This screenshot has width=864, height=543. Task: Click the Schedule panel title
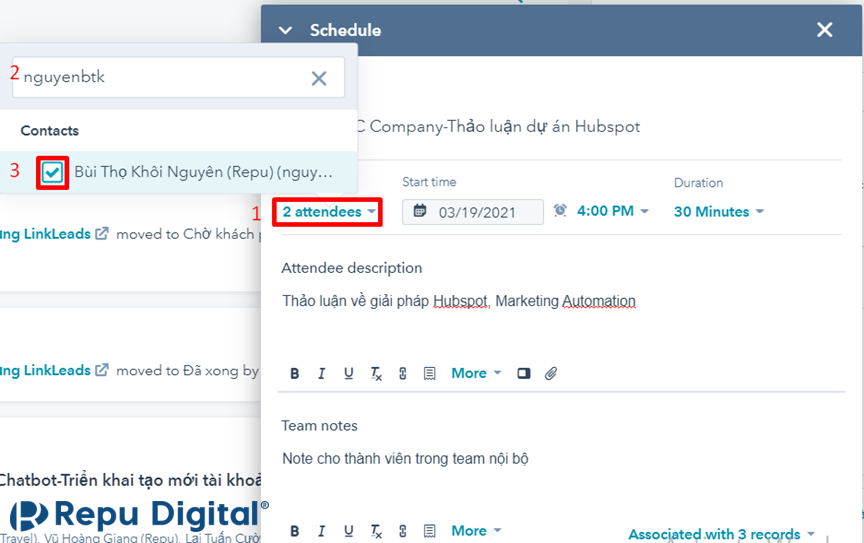pyautogui.click(x=345, y=30)
